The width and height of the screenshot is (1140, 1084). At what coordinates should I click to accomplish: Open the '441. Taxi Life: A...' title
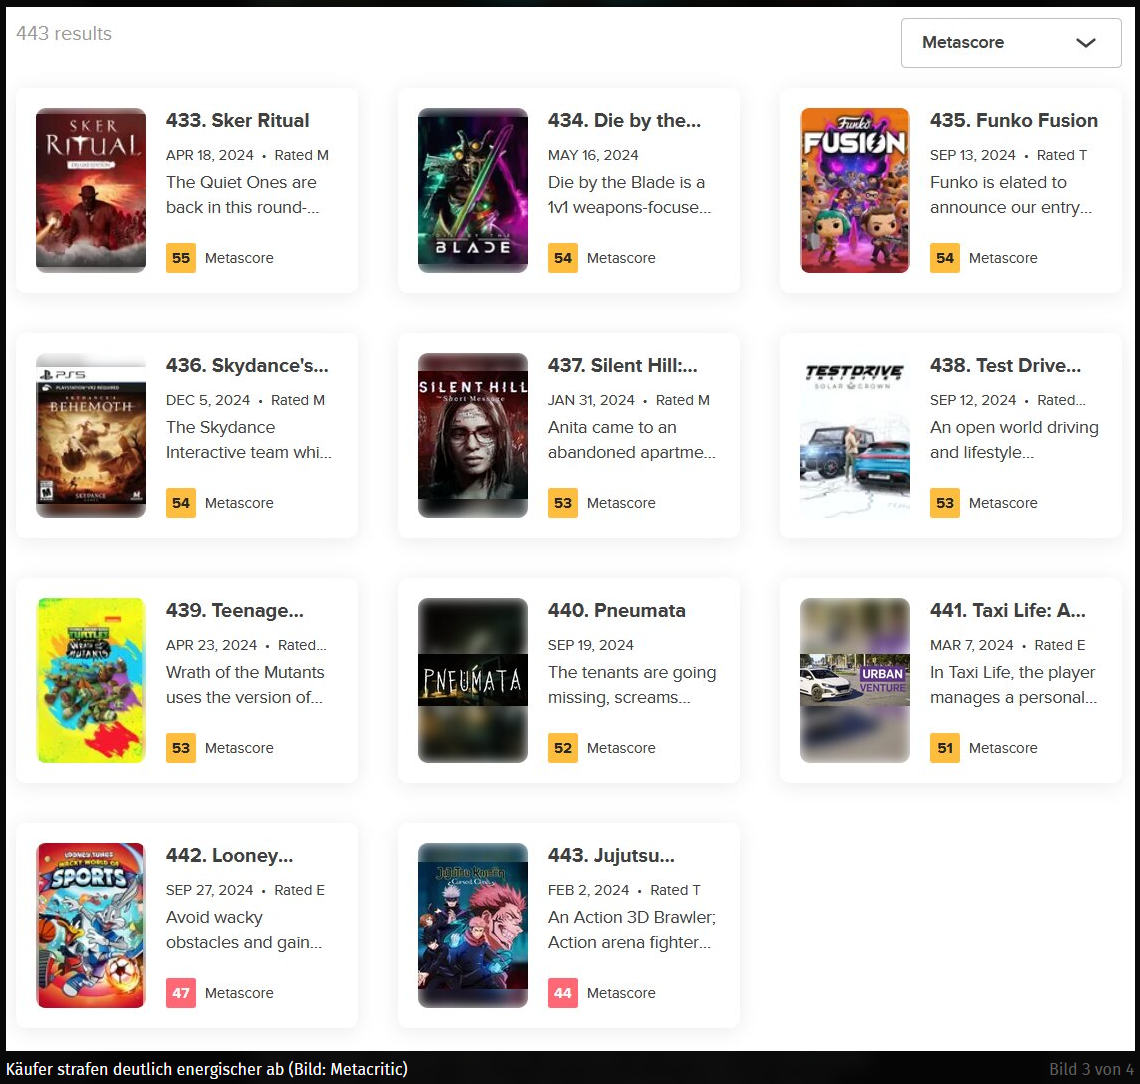point(1008,611)
